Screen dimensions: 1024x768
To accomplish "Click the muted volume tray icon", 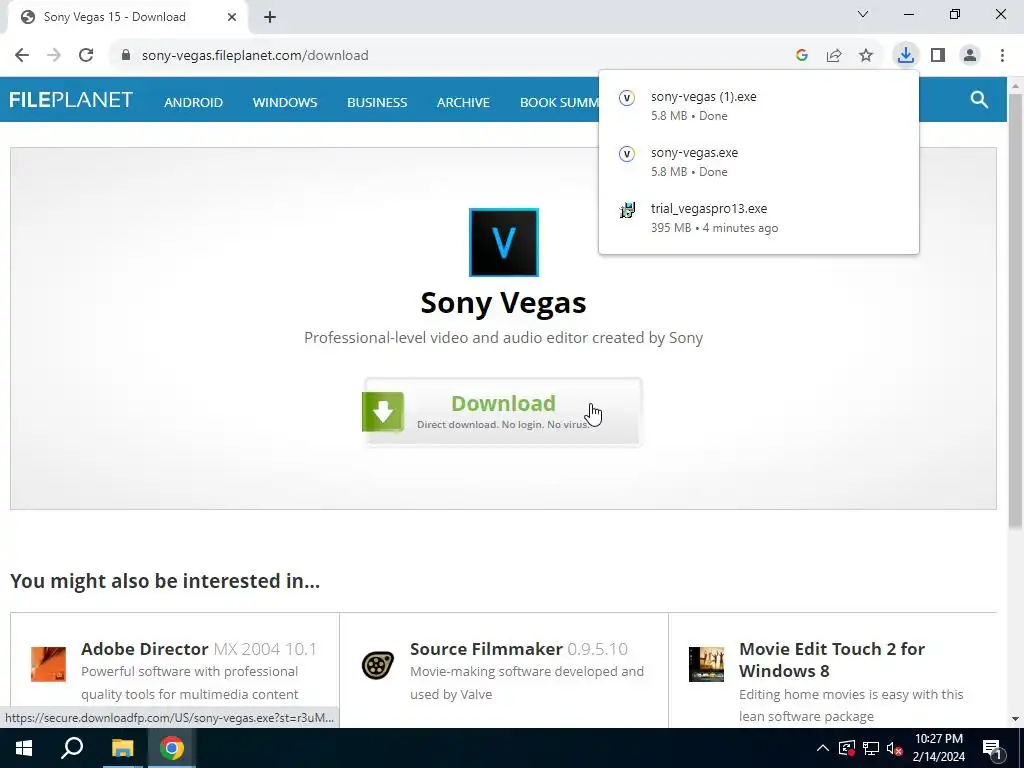I will (x=894, y=748).
